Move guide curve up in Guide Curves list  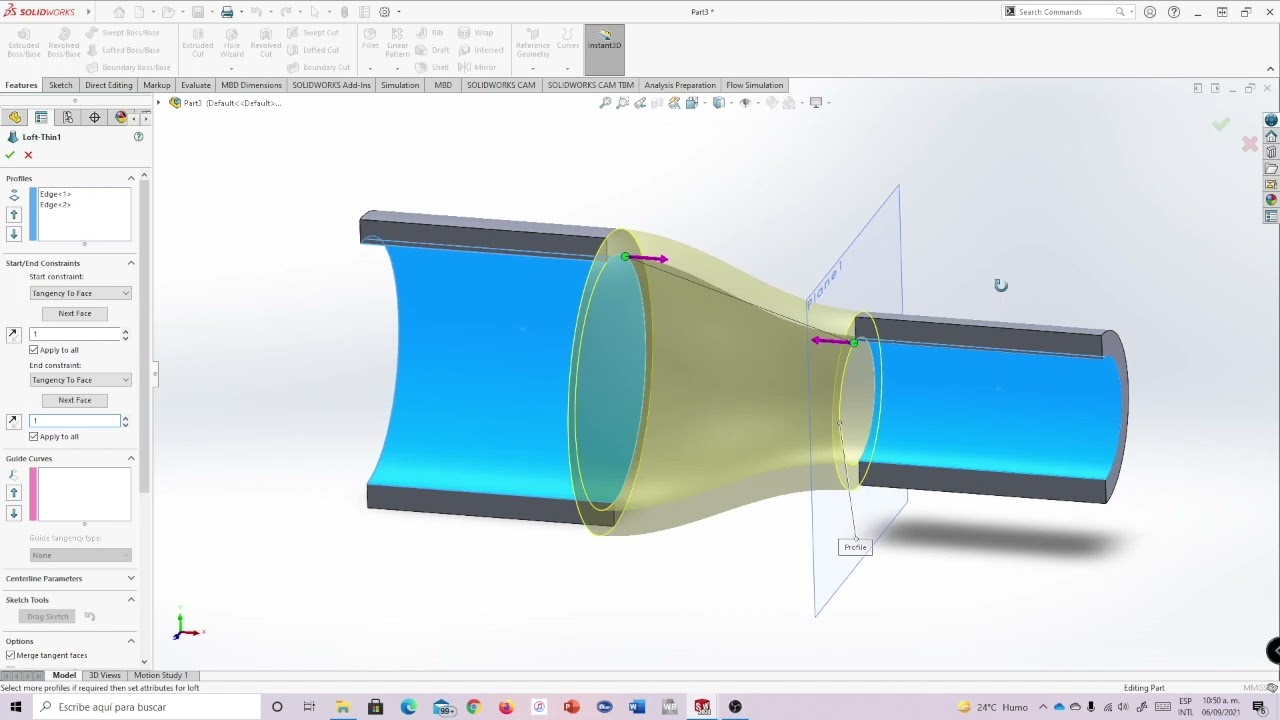pyautogui.click(x=14, y=493)
